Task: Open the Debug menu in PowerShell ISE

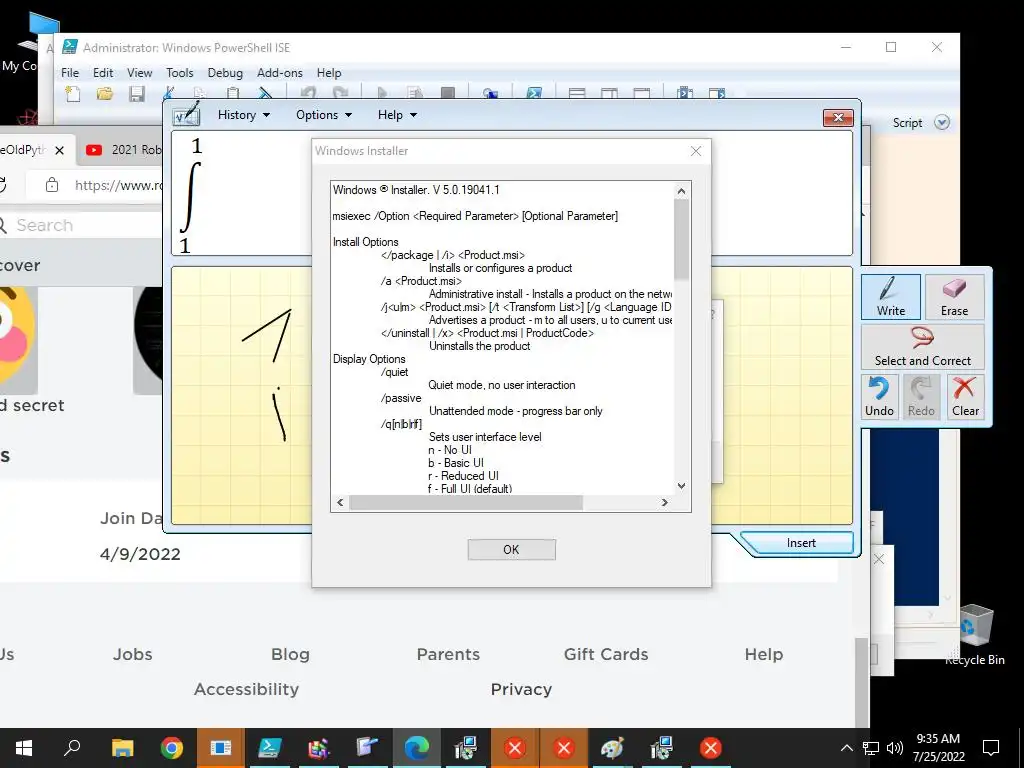Action: pos(225,73)
